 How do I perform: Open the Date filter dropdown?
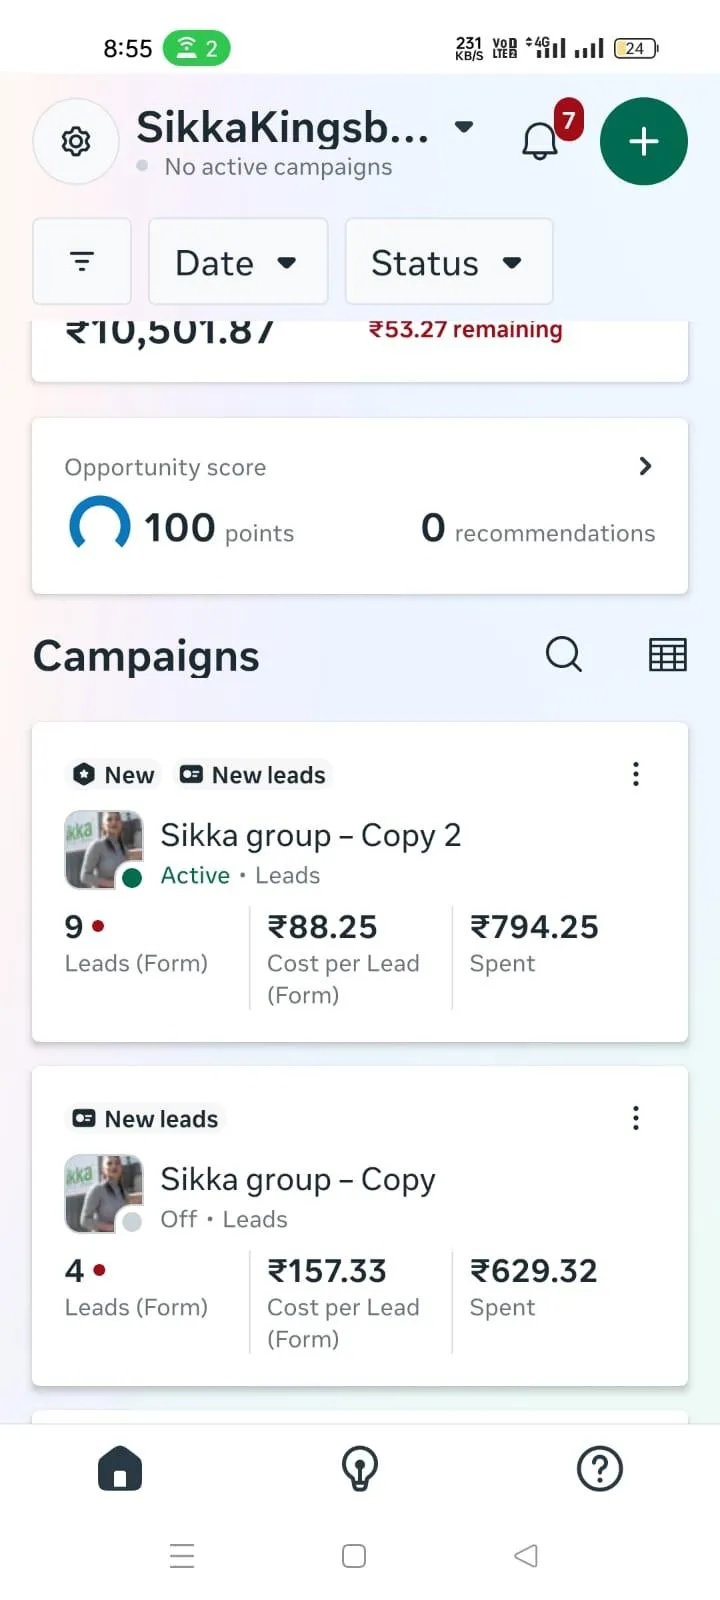[237, 262]
